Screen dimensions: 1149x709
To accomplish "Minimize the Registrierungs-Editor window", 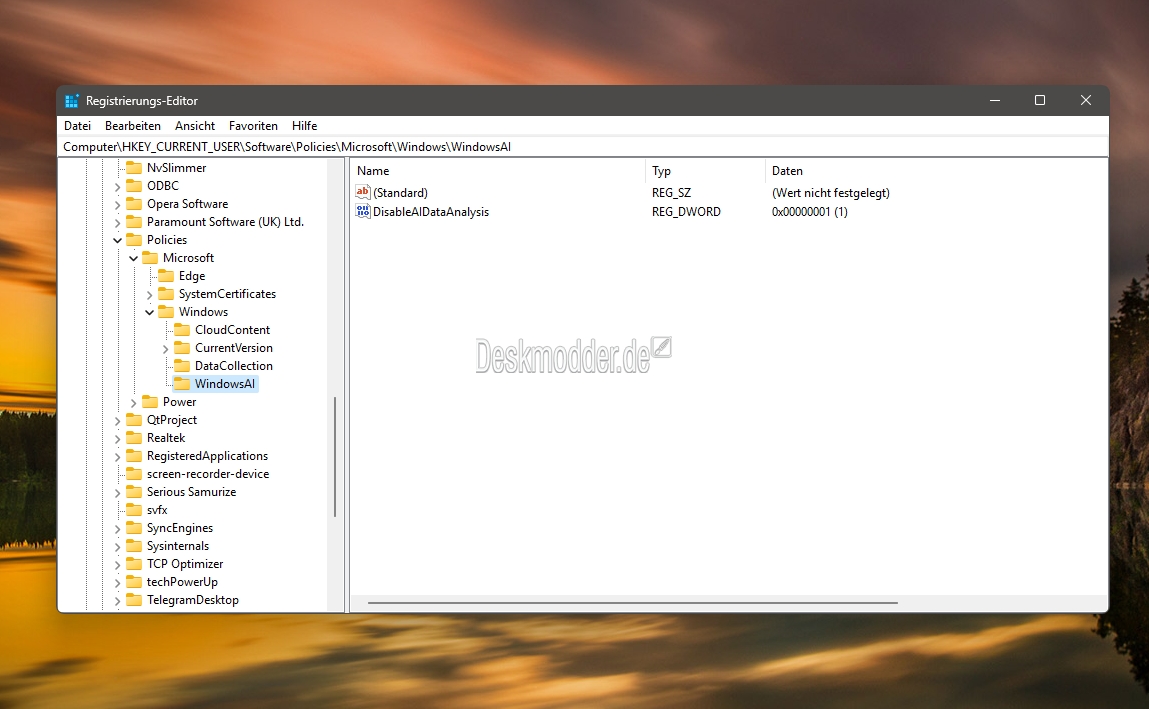I will (994, 100).
